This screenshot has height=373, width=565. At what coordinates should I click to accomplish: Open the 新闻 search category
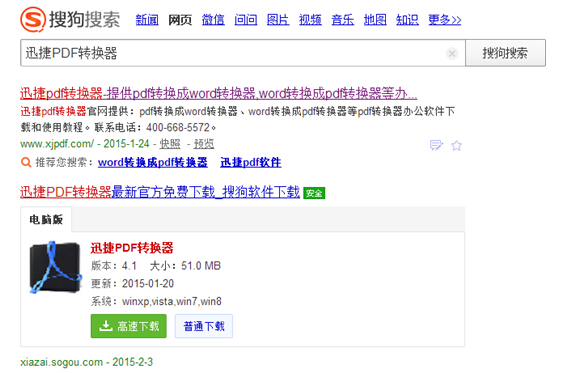click(x=147, y=20)
